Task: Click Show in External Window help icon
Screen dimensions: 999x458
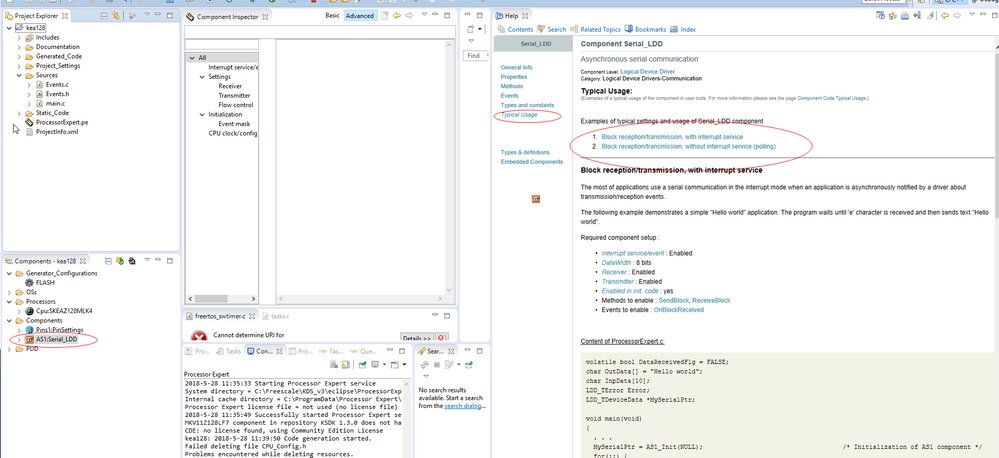Action: click(880, 15)
